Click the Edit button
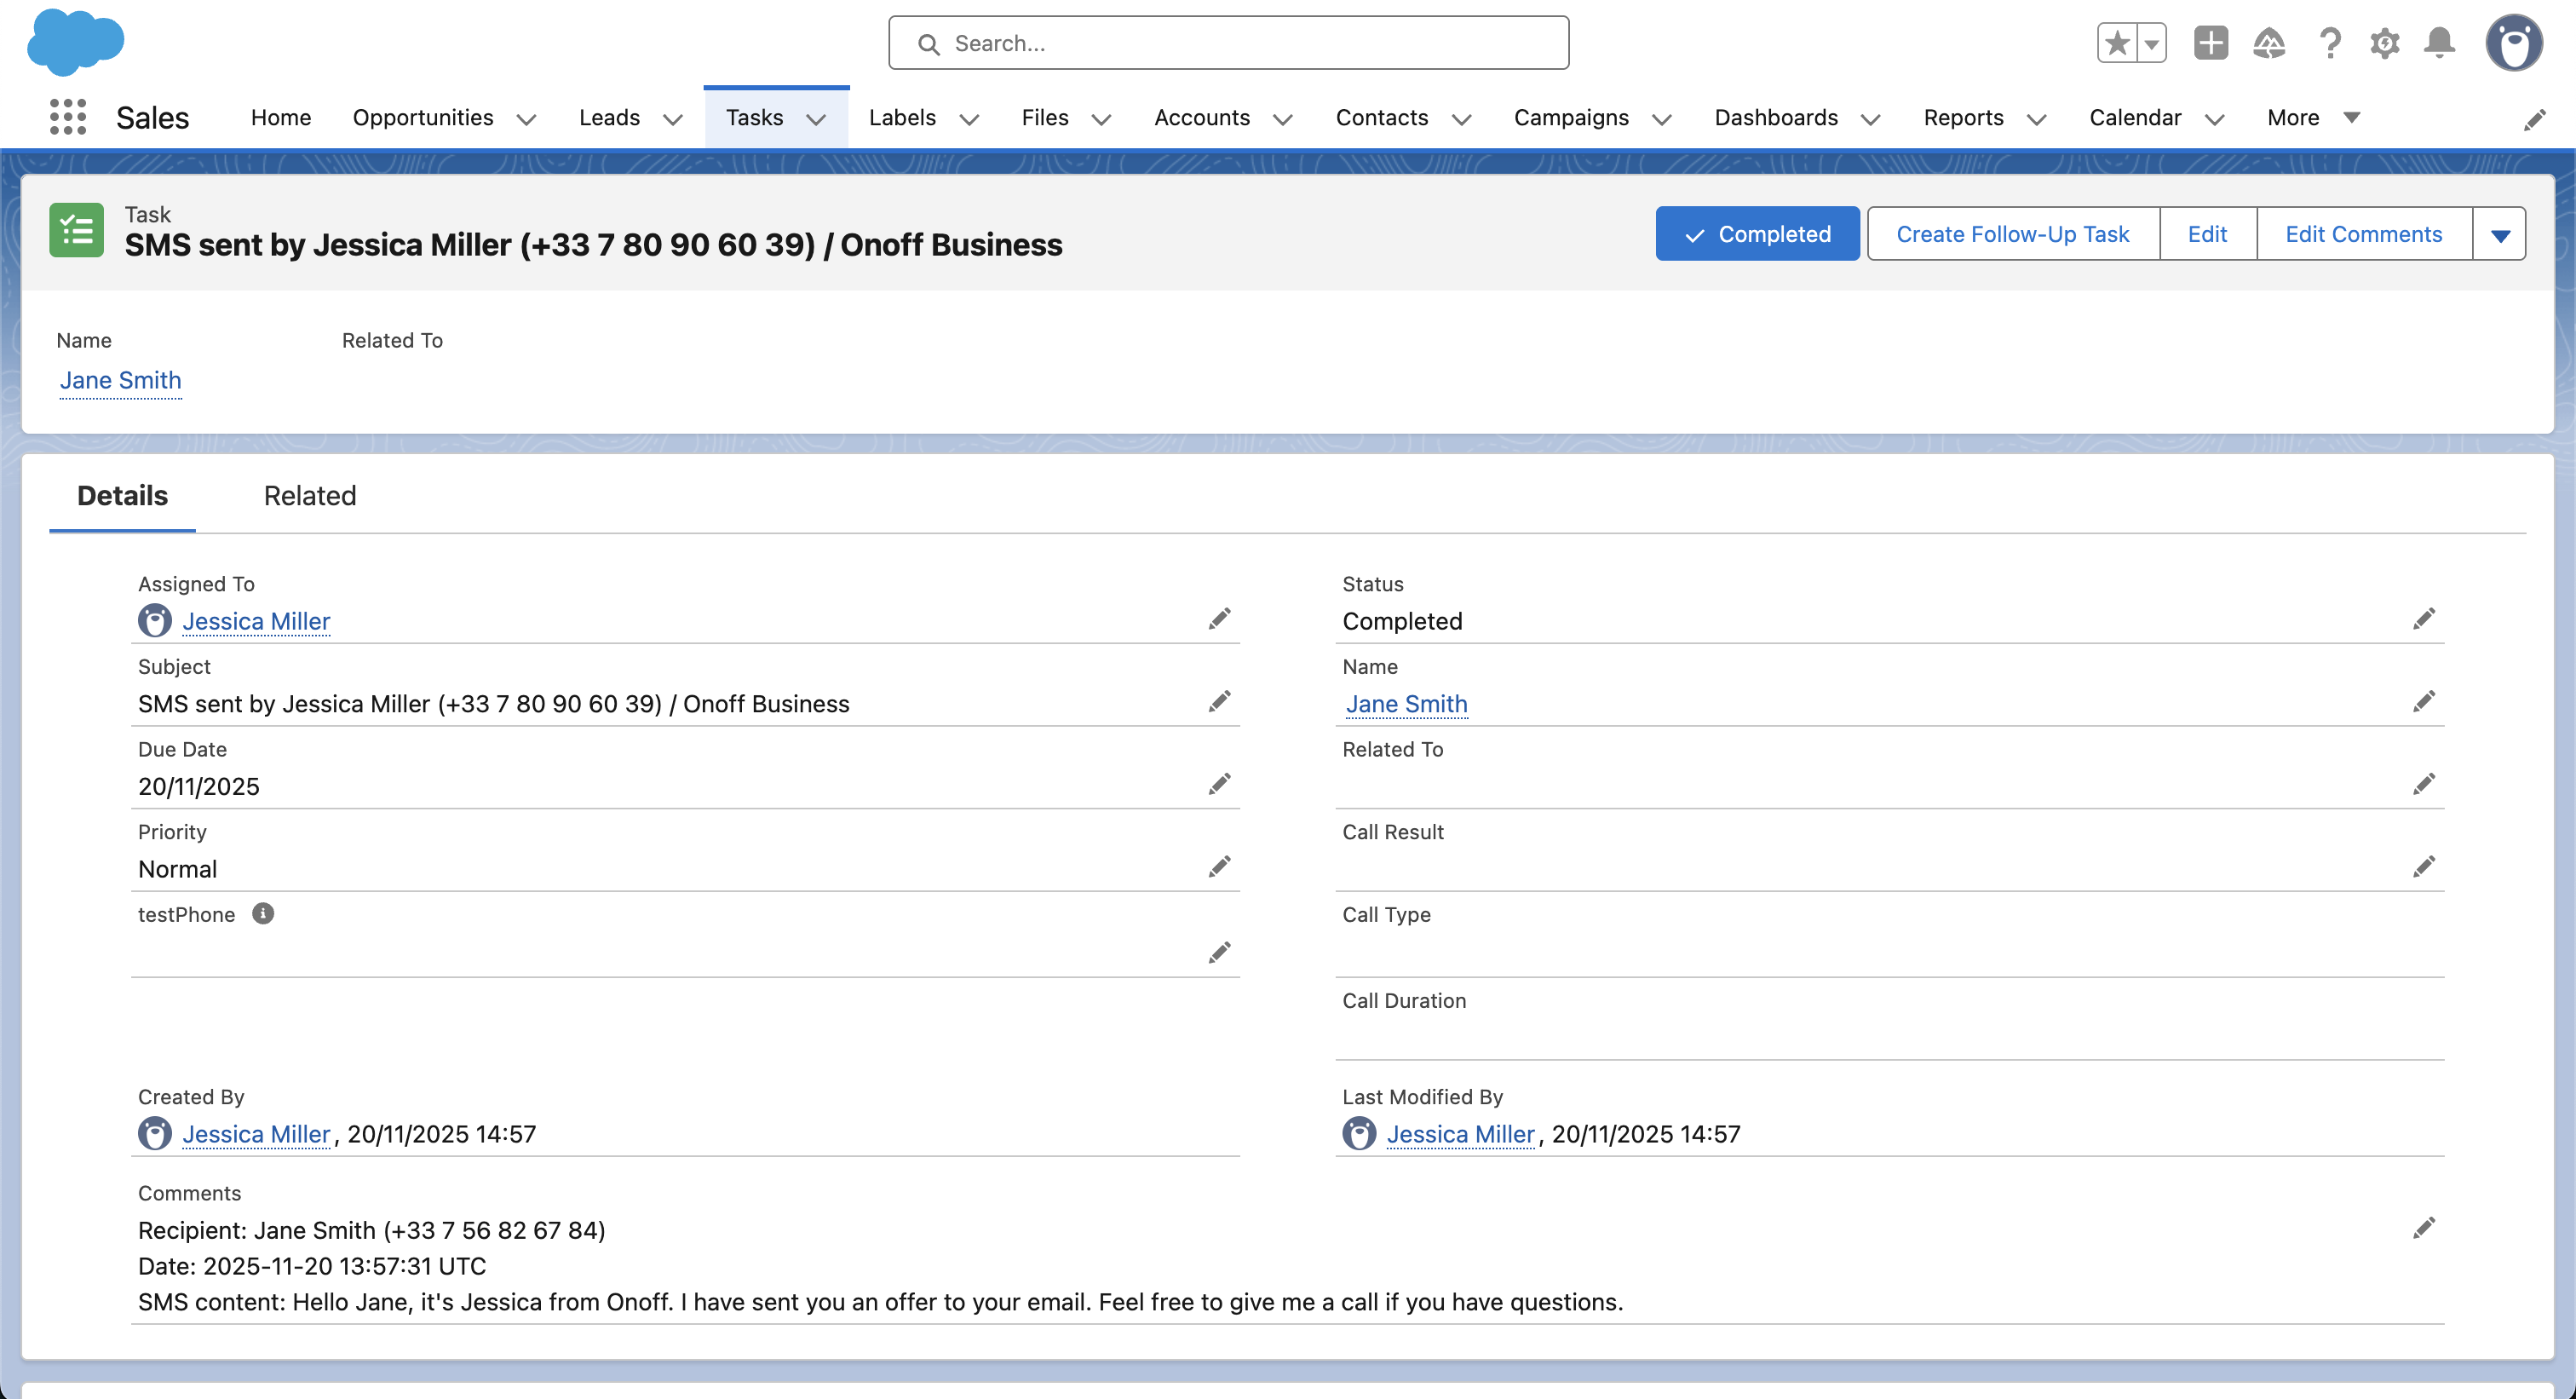The image size is (2576, 1399). [2207, 234]
